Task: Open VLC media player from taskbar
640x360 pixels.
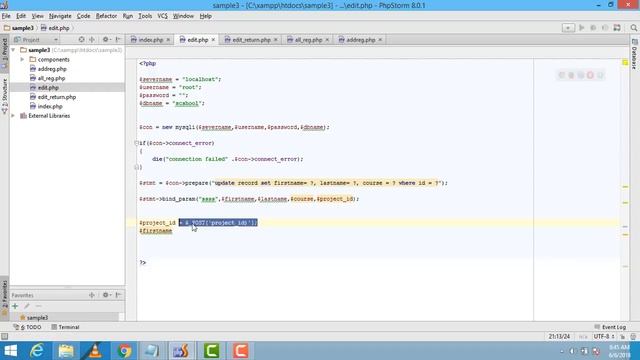Action: click(x=95, y=351)
